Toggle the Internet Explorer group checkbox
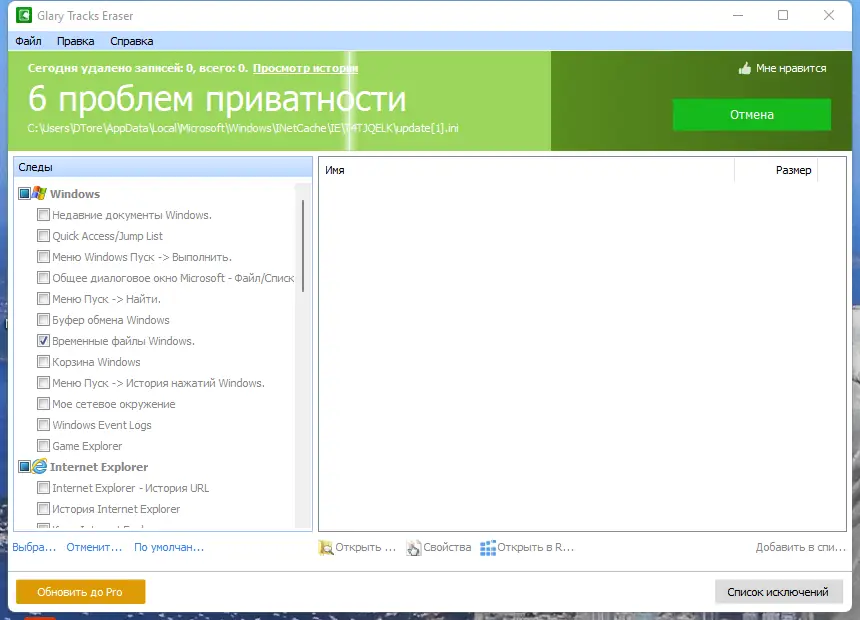Image resolution: width=860 pixels, height=620 pixels. pyautogui.click(x=24, y=466)
